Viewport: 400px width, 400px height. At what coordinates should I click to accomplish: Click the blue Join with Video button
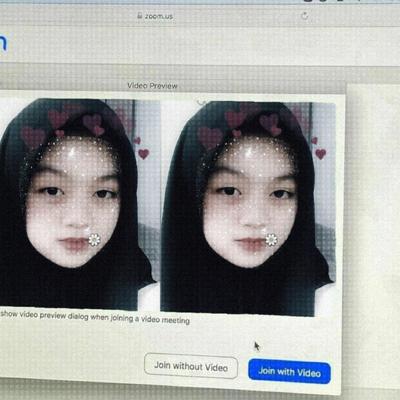click(x=289, y=371)
